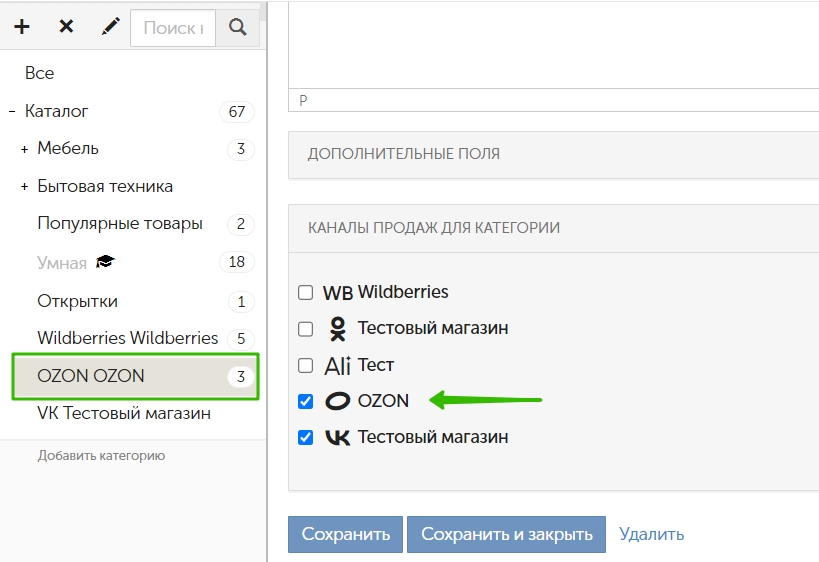Select the Умная category
This screenshot has width=819, height=562.
(x=62, y=263)
